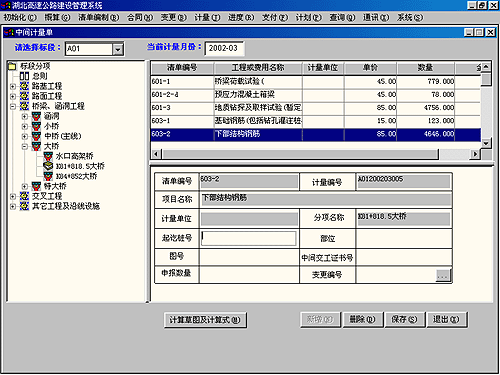The image size is (500, 375).
Task: Click the icon beside 路基工程
Action: click(x=24, y=86)
